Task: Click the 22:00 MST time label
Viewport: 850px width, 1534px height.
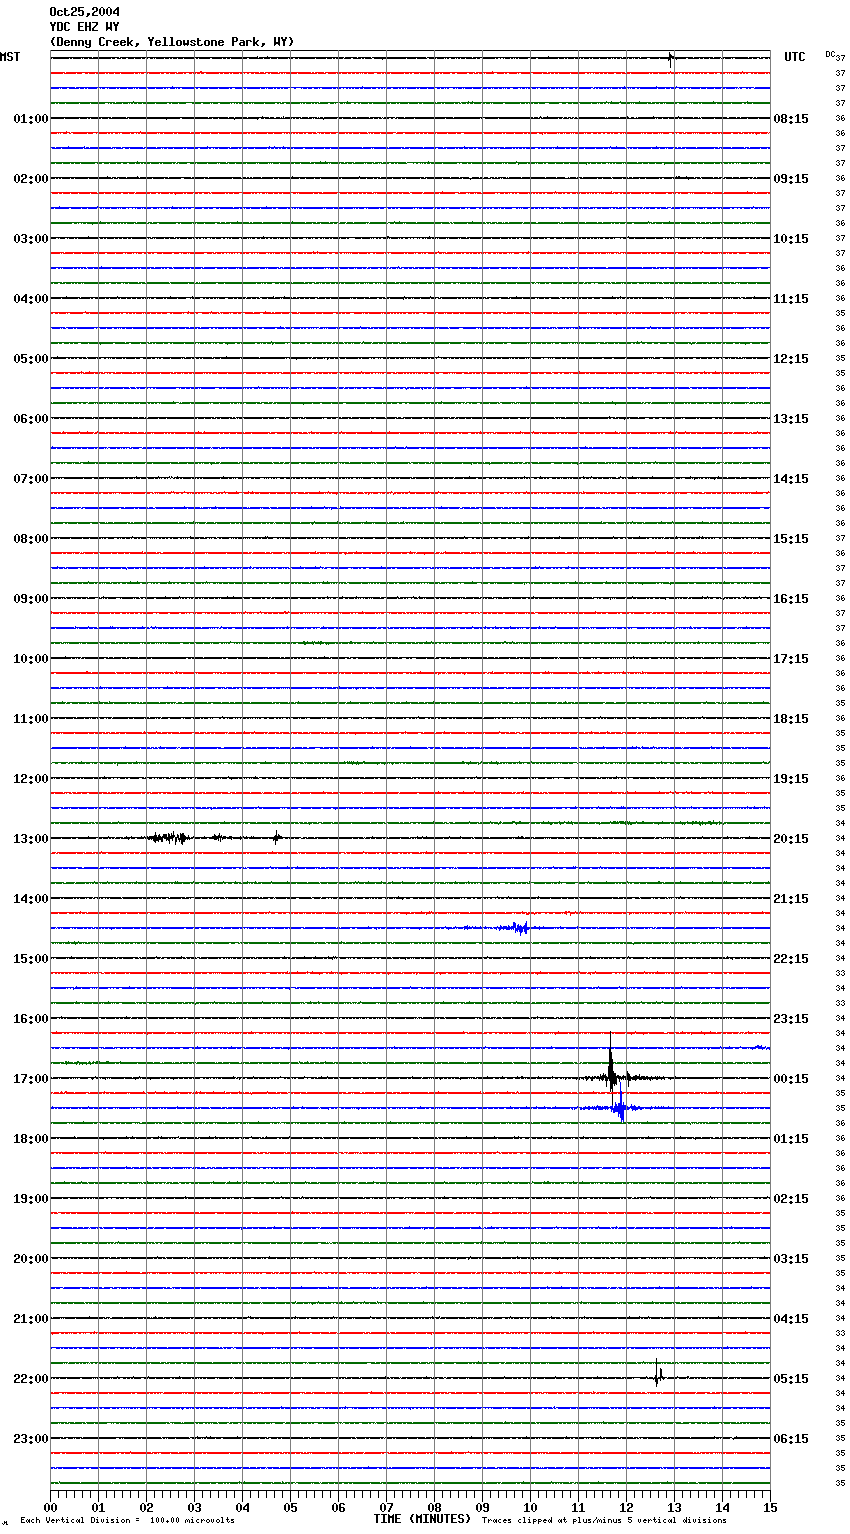Action: pyautogui.click(x=31, y=1379)
